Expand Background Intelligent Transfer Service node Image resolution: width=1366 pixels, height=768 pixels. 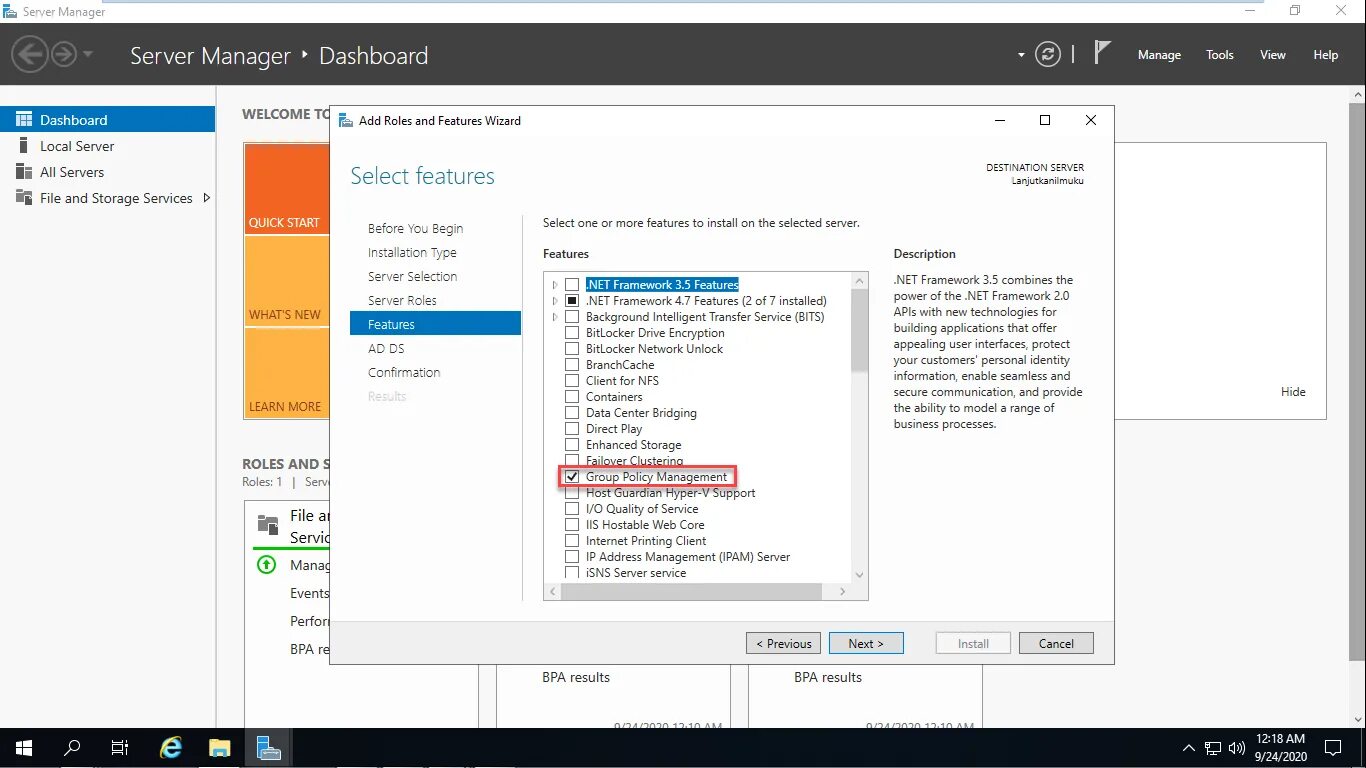coord(555,317)
